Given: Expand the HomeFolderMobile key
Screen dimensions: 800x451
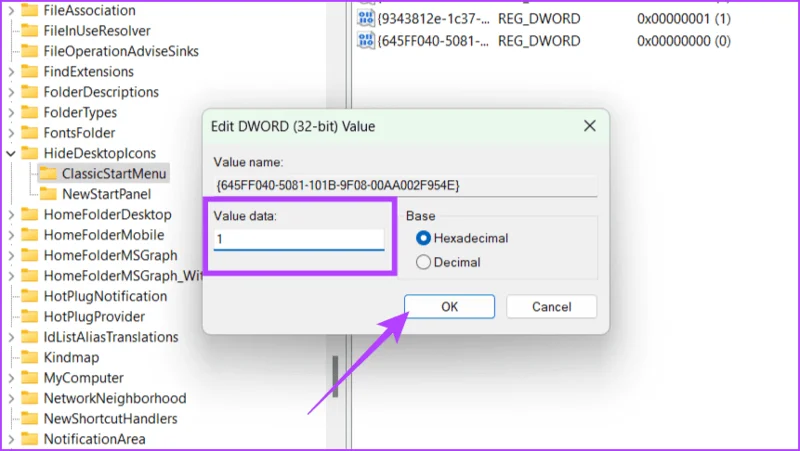Looking at the screenshot, I should point(11,235).
